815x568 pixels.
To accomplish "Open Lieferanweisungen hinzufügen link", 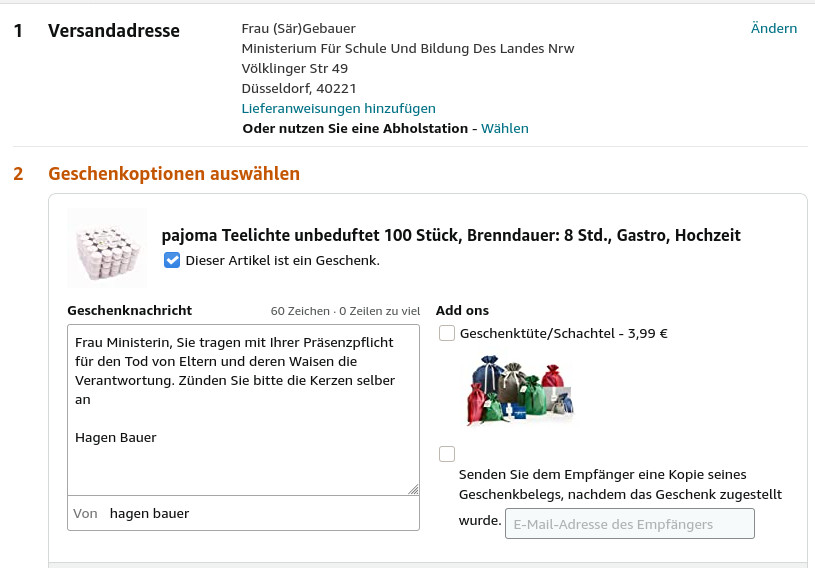I will (x=338, y=108).
